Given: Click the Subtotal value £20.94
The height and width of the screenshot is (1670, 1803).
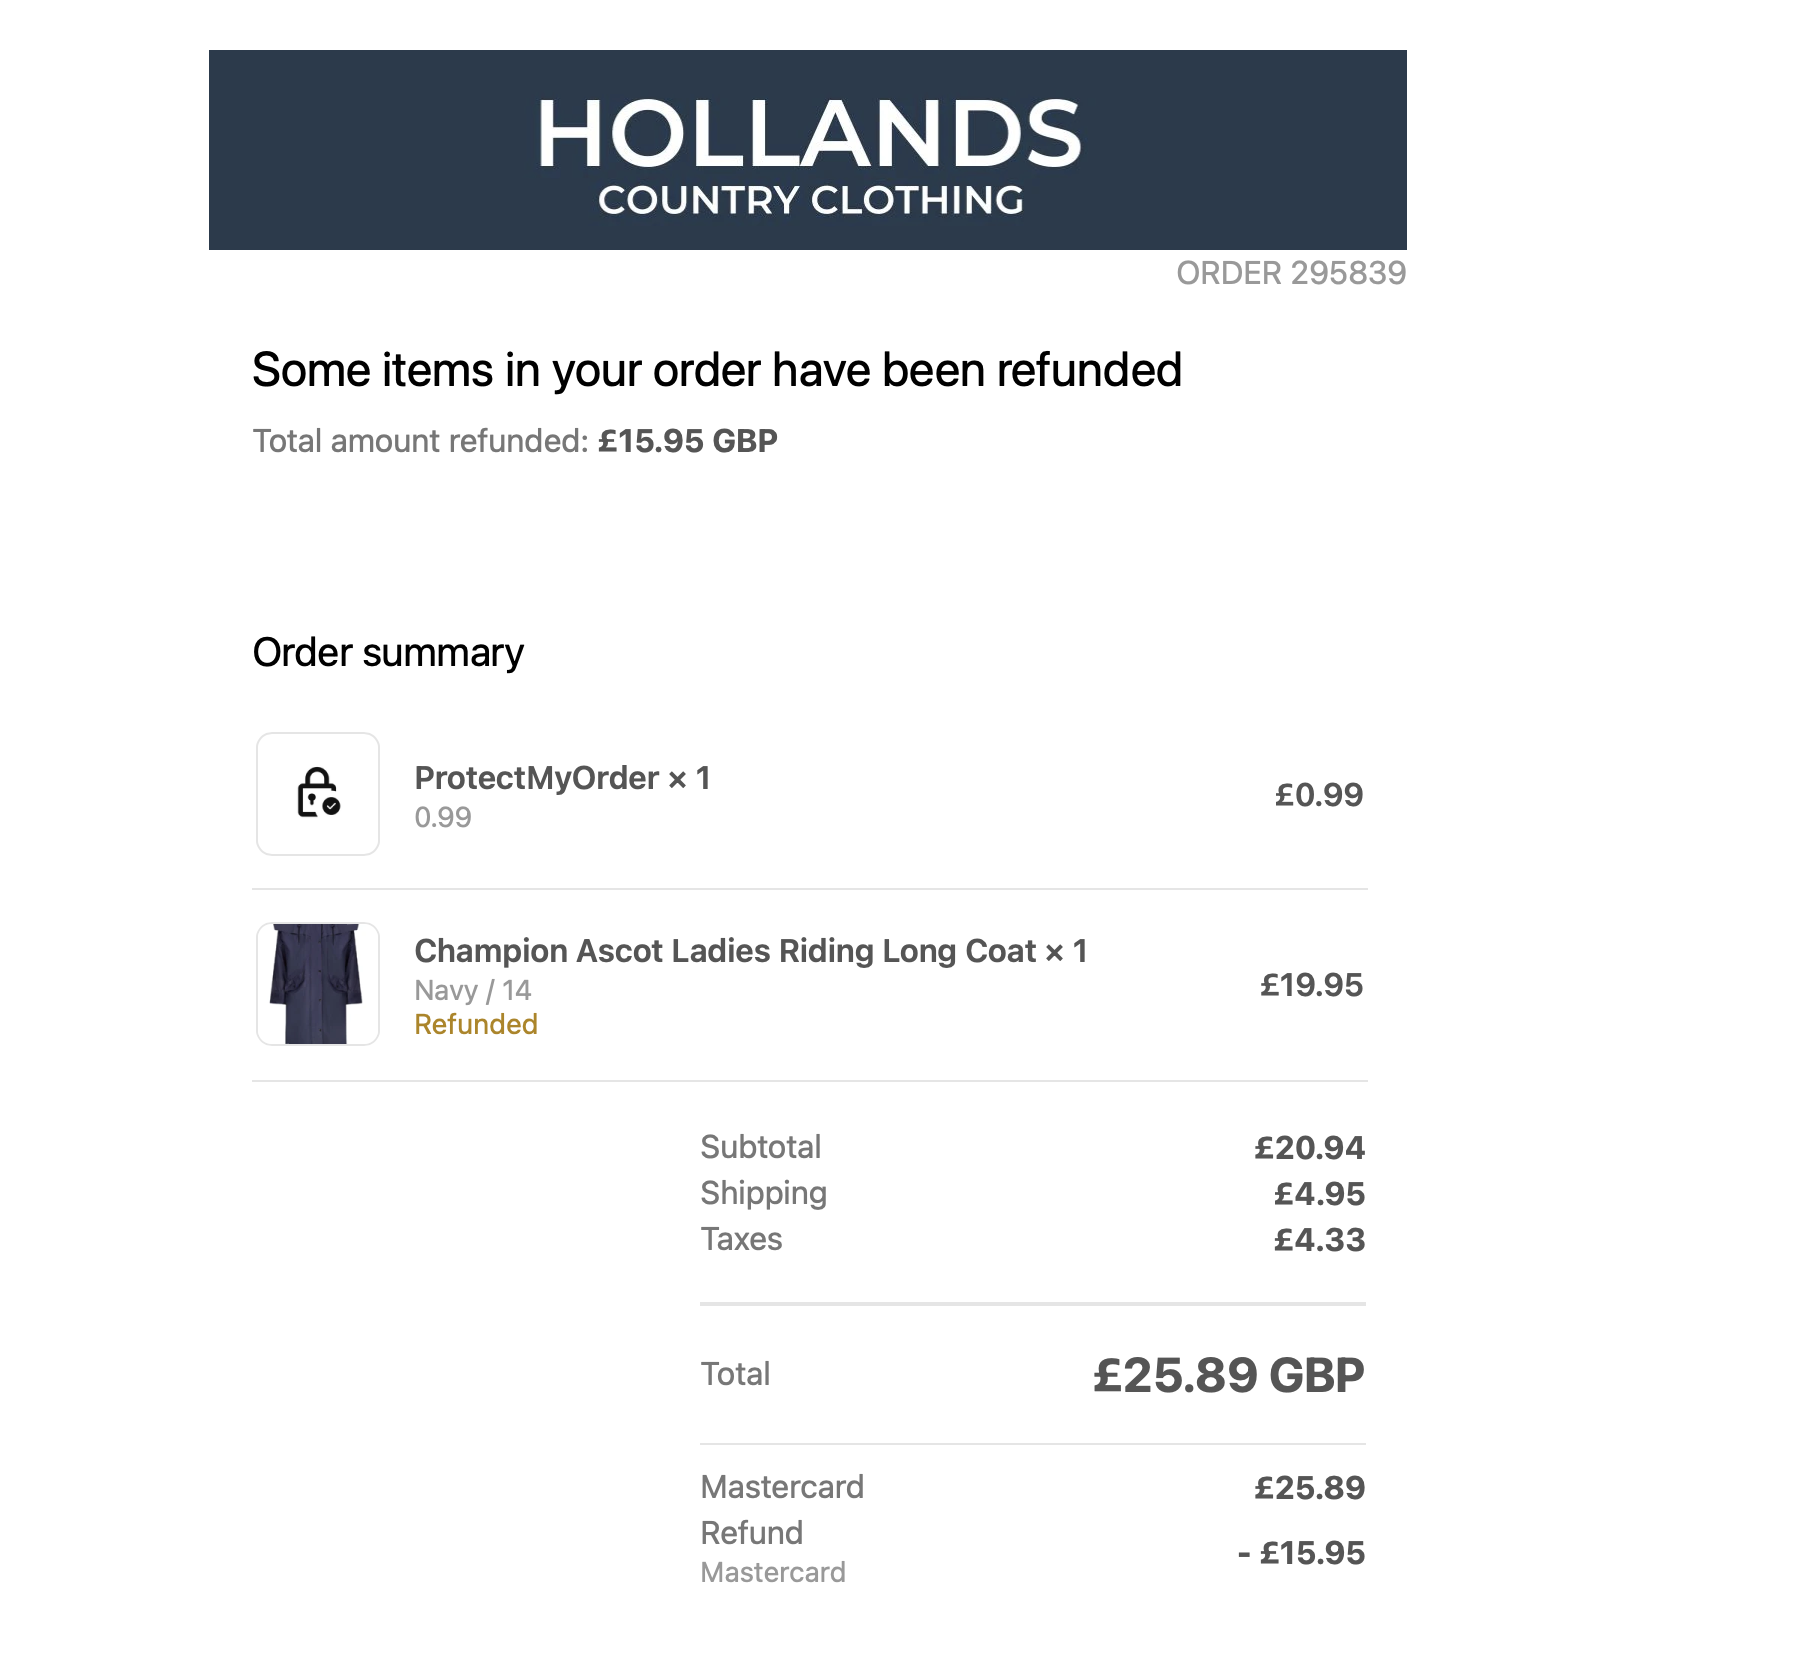Looking at the screenshot, I should 1309,1148.
